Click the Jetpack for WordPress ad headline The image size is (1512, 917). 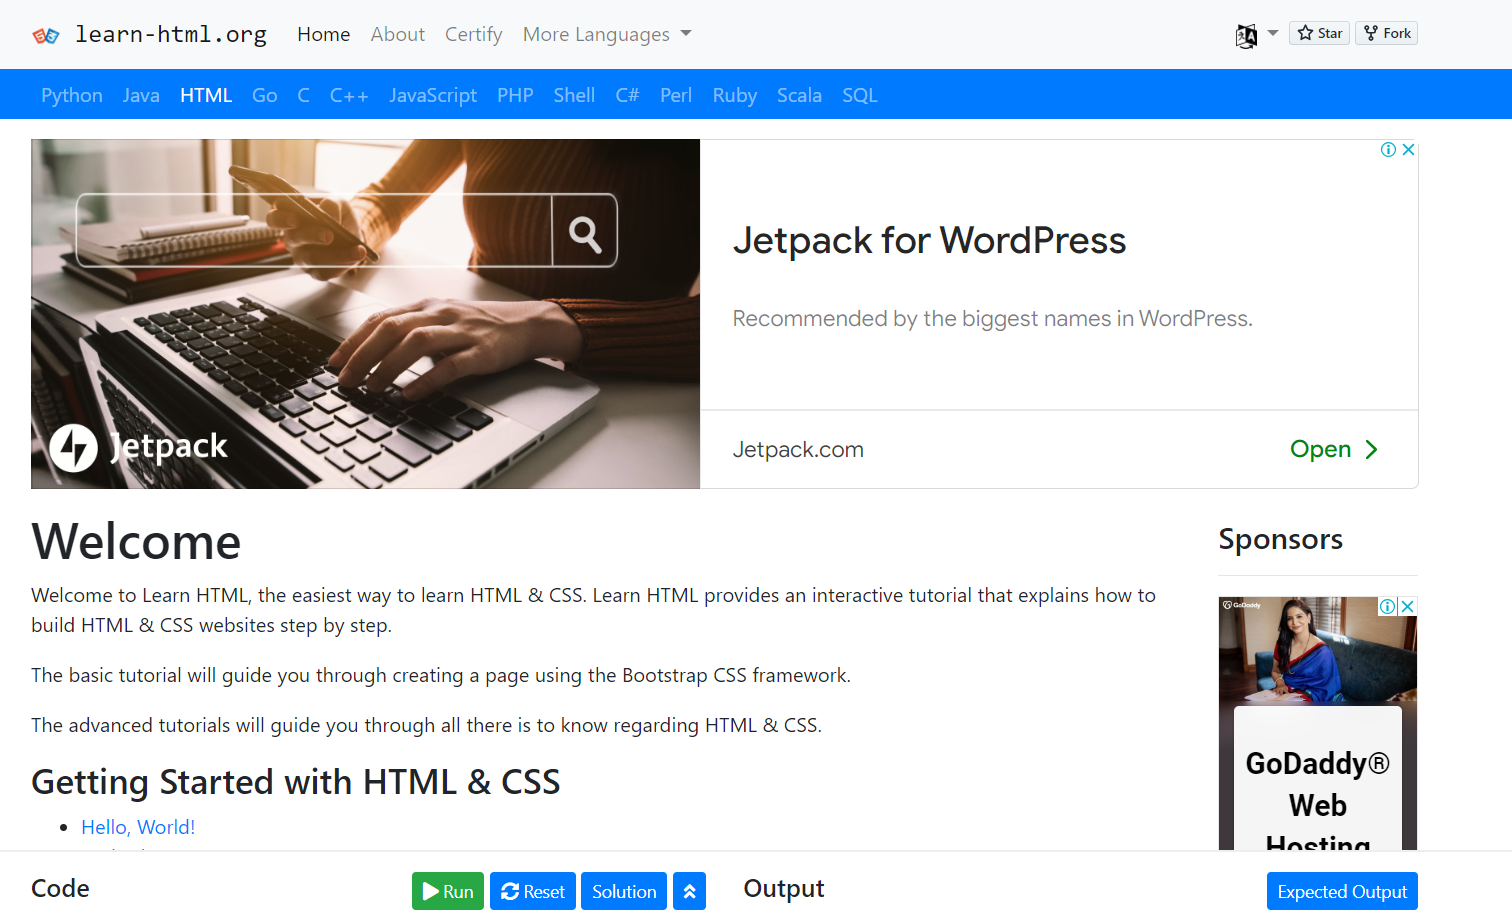pos(929,241)
